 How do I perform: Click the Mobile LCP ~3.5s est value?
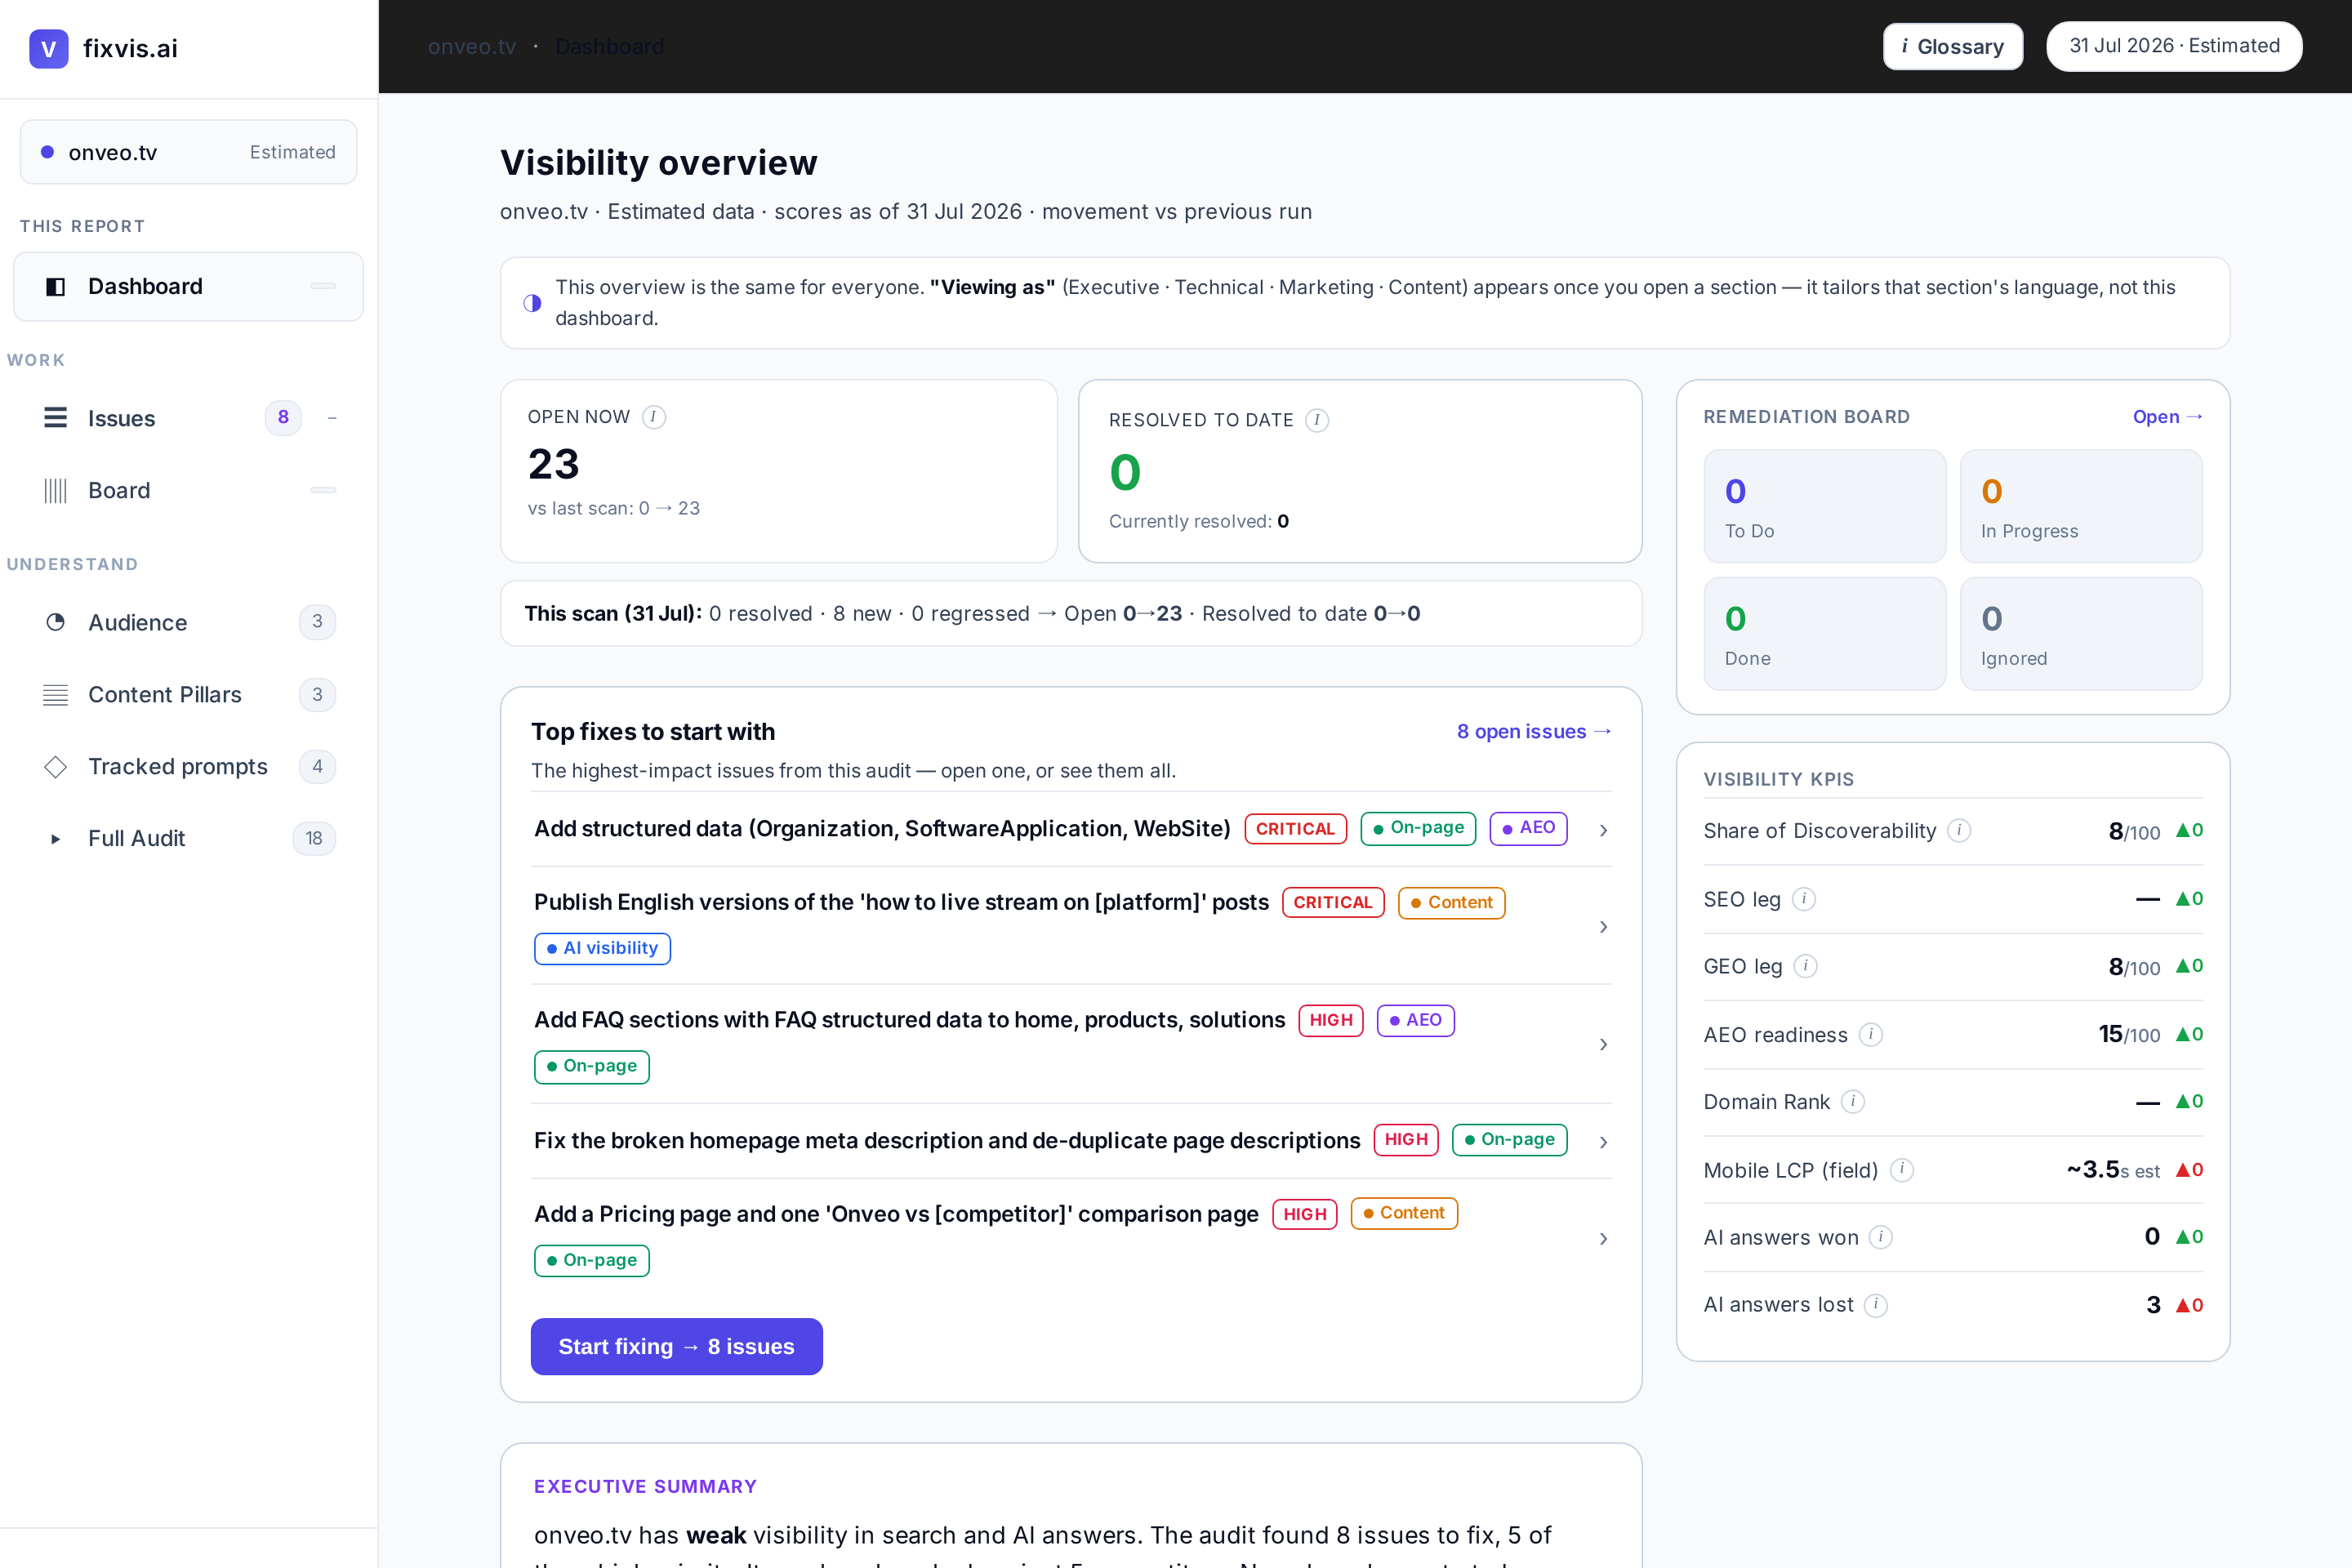click(x=2113, y=1169)
